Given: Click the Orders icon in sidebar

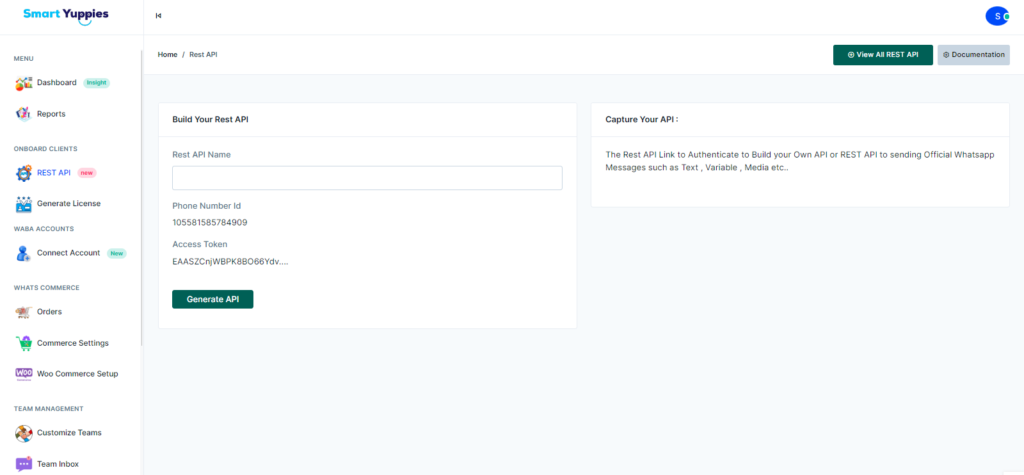Looking at the screenshot, I should (24, 312).
